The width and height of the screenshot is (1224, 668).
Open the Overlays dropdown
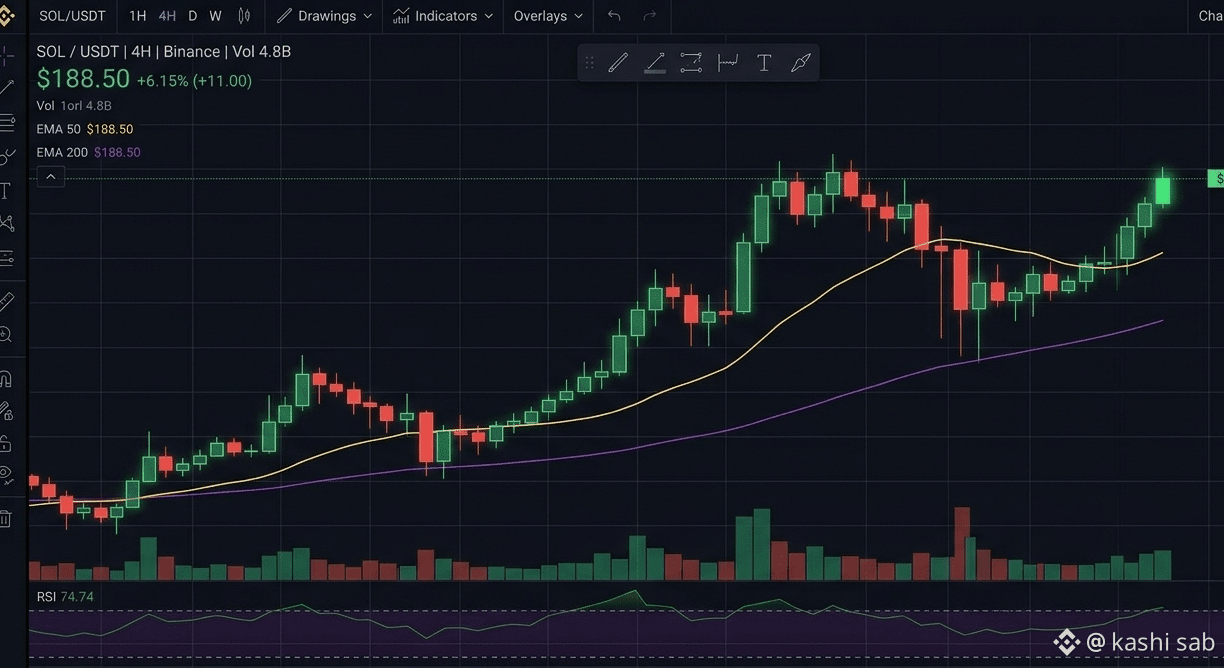pyautogui.click(x=548, y=16)
